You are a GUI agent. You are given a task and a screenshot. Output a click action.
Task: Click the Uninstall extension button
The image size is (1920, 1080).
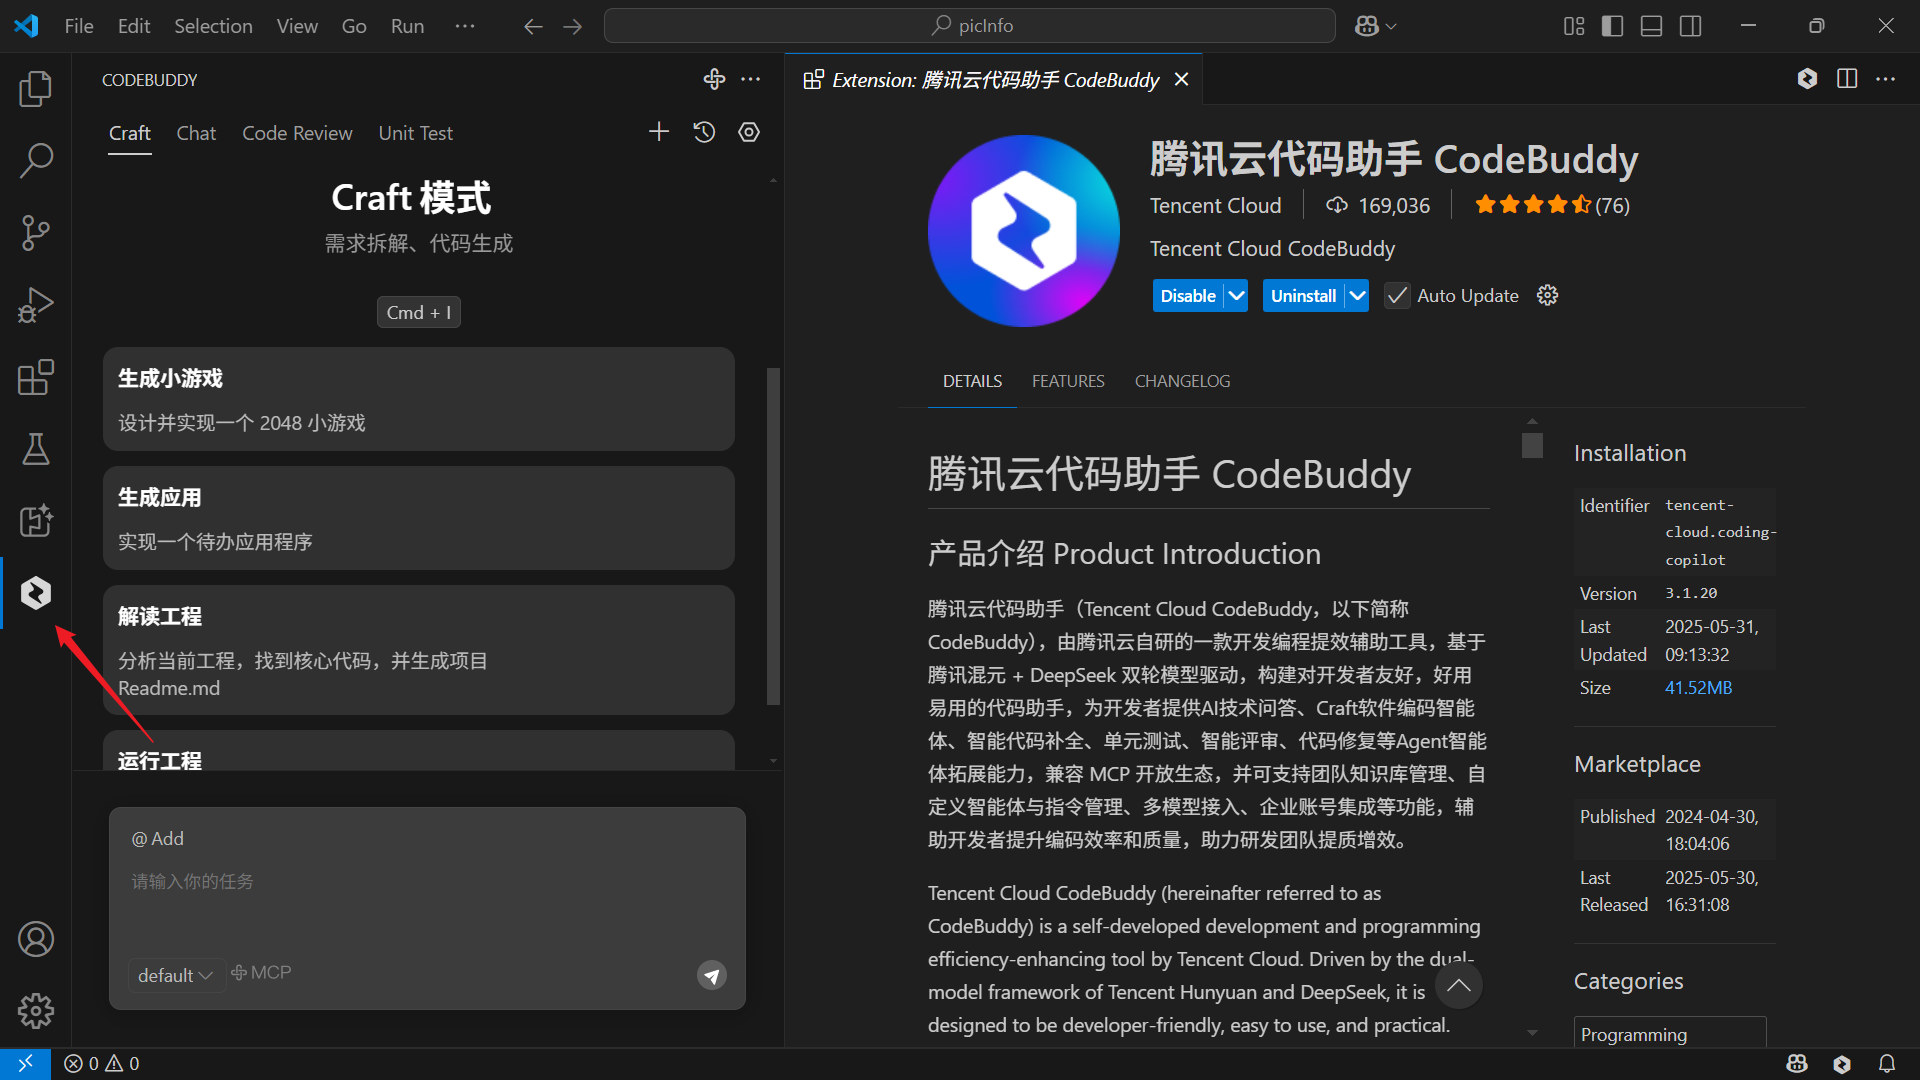(1303, 296)
